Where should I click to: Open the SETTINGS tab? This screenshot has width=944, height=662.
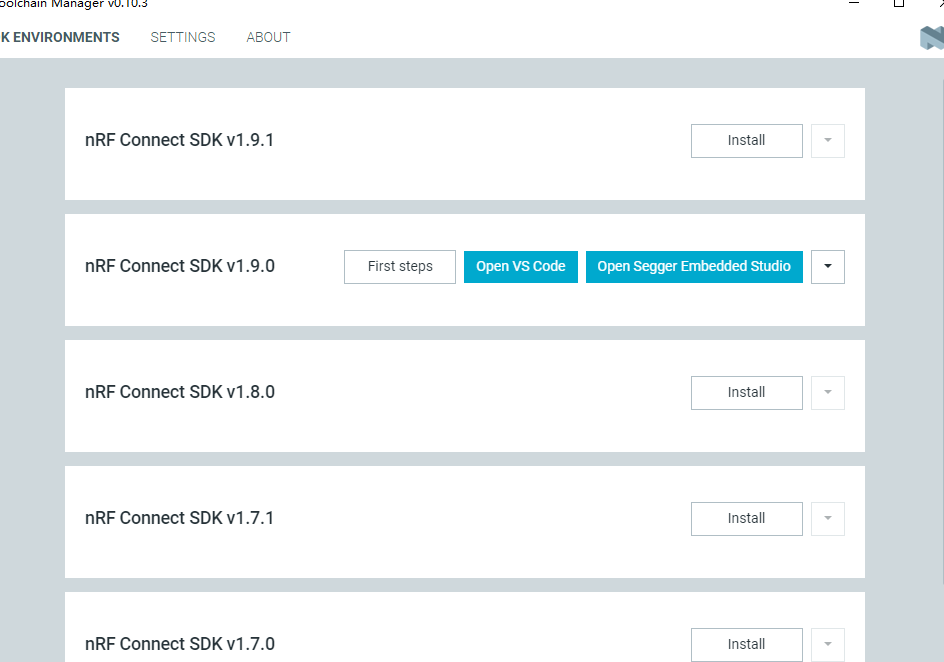(182, 37)
